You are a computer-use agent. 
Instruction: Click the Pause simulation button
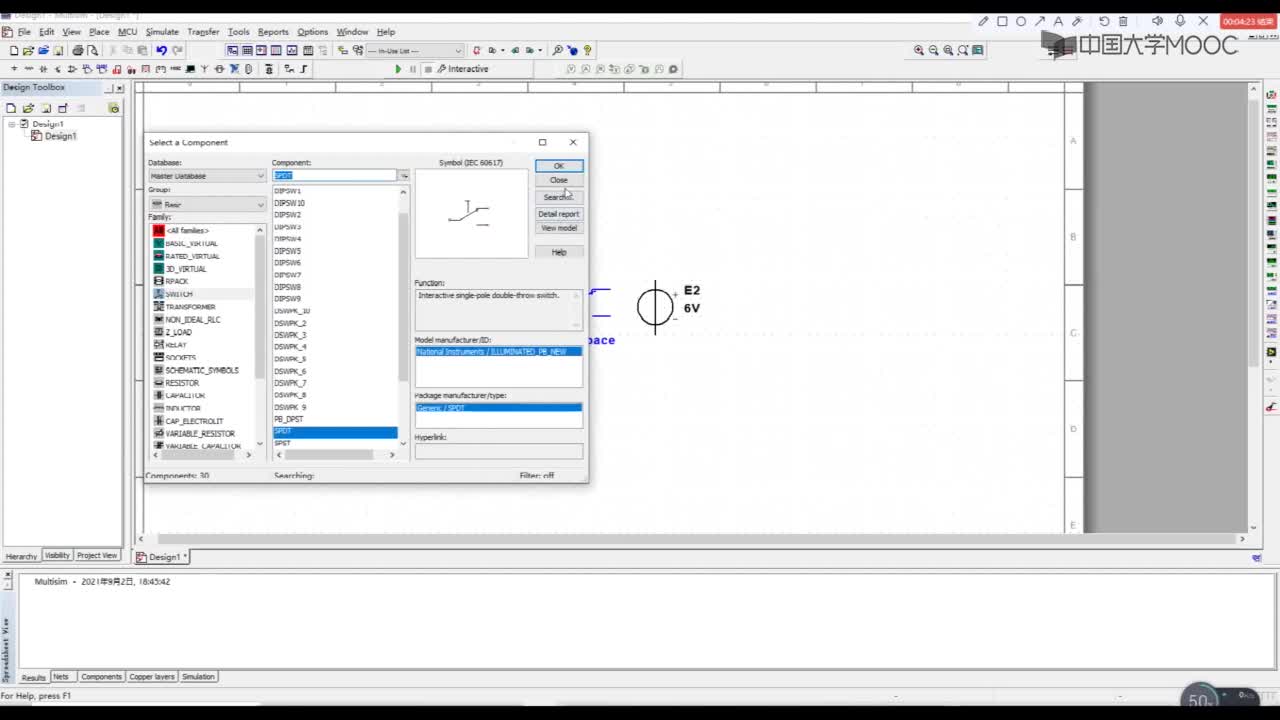pyautogui.click(x=412, y=69)
